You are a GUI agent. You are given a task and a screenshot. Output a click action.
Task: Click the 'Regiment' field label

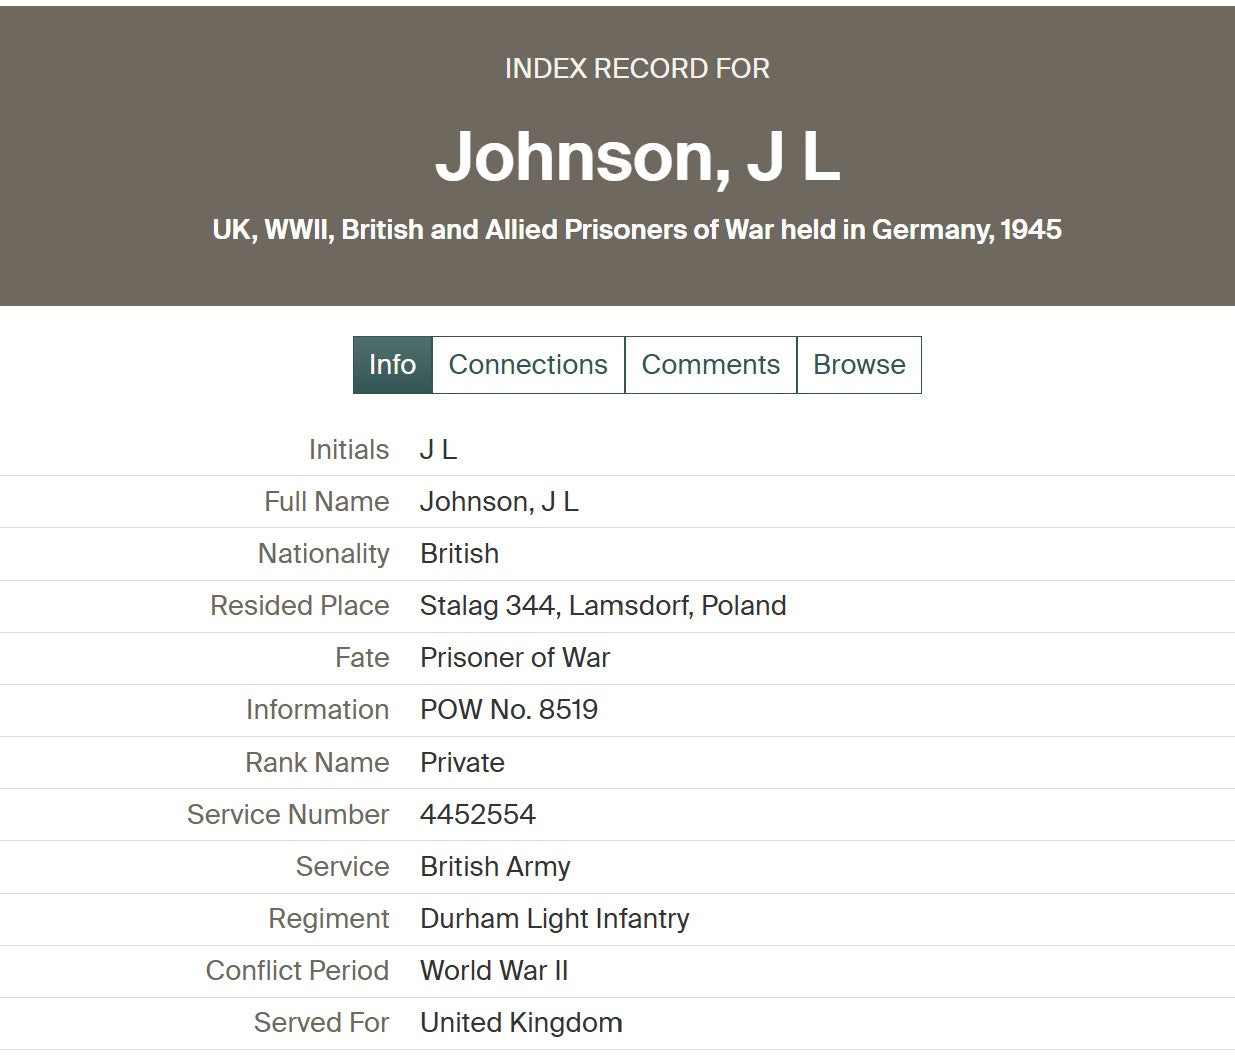coord(328,919)
